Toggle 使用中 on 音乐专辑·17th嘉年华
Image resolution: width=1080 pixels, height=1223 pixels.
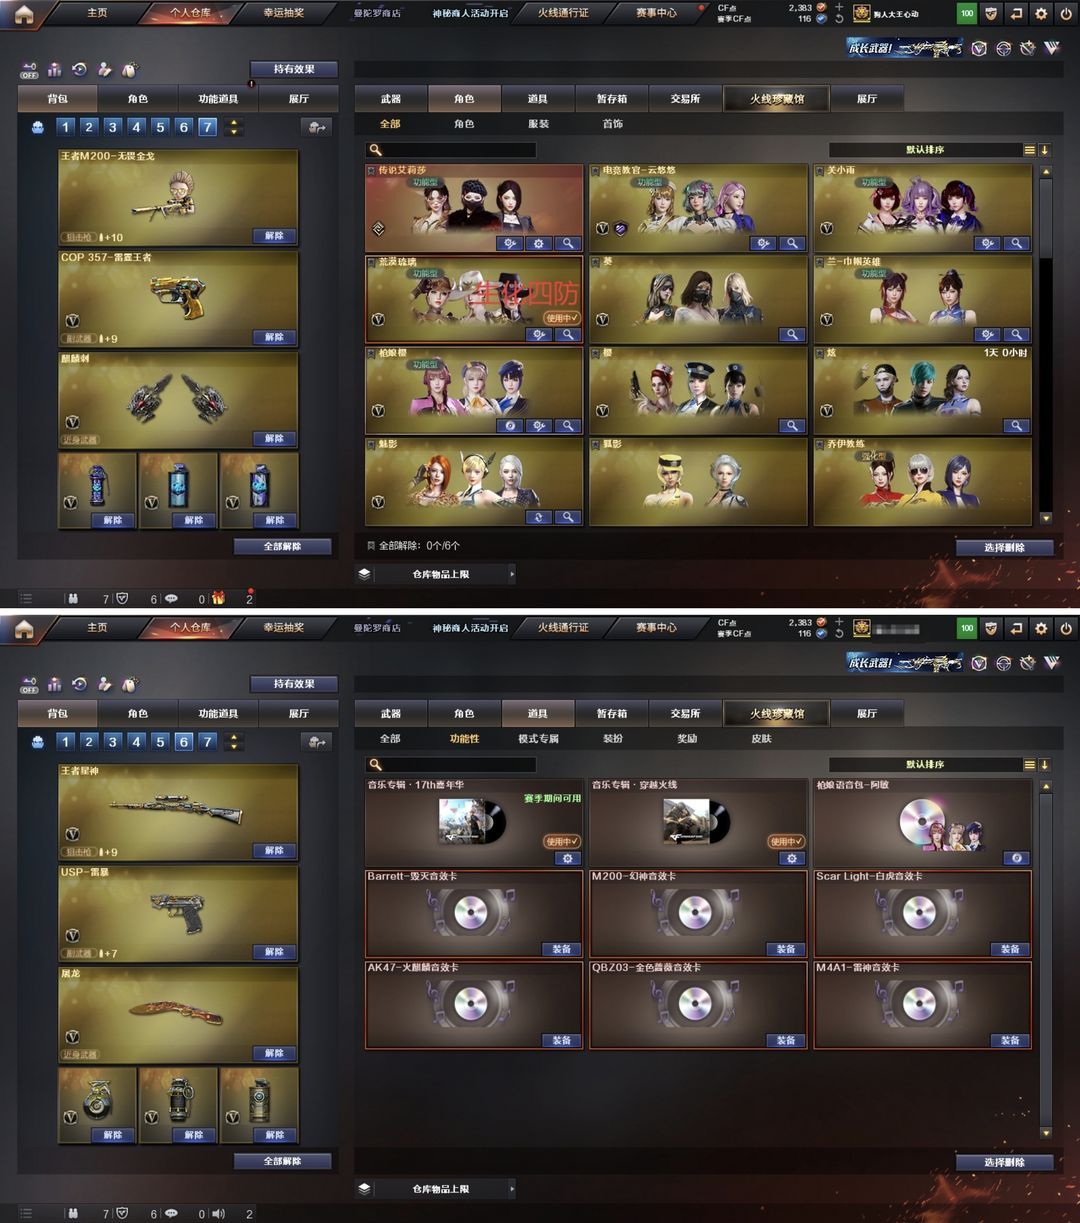tap(562, 842)
